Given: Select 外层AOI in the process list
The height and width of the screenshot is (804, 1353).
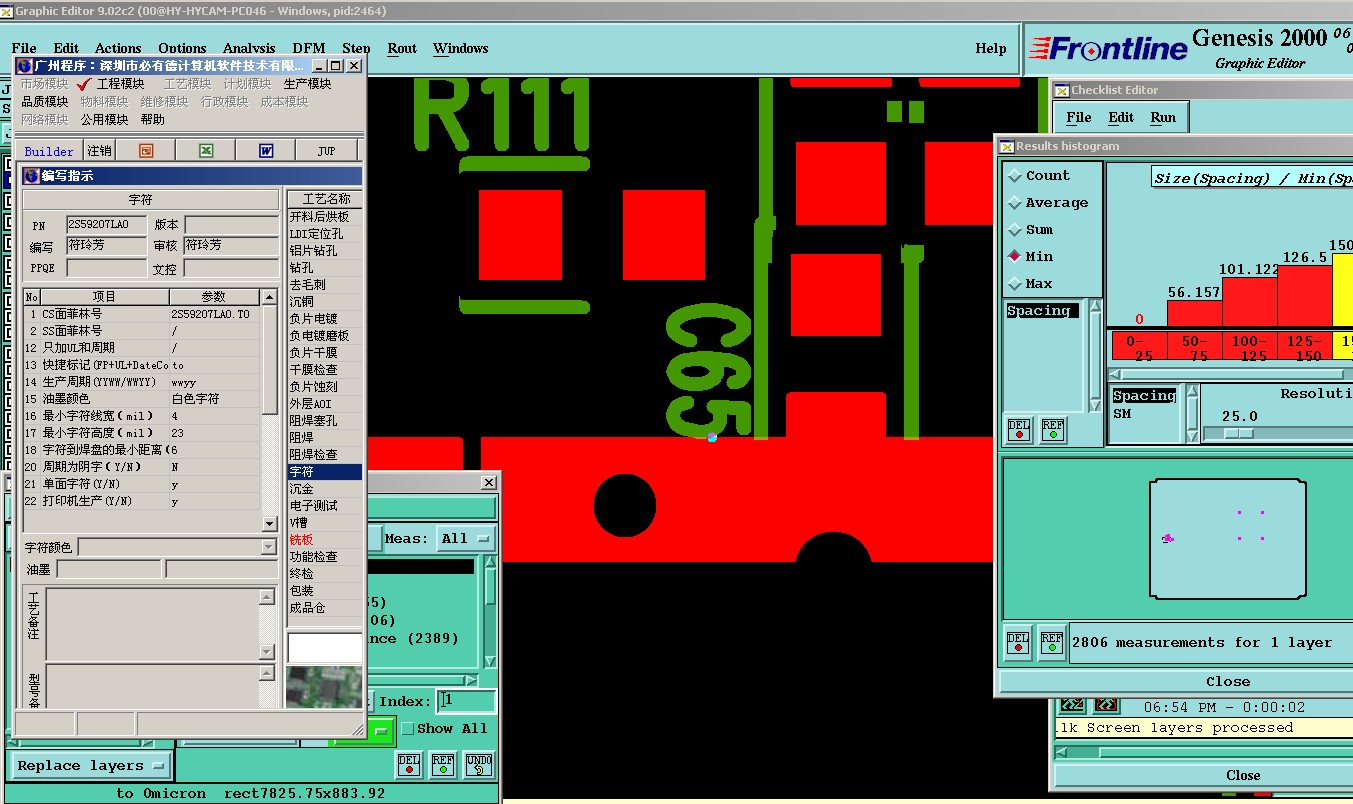Looking at the screenshot, I should [x=325, y=403].
